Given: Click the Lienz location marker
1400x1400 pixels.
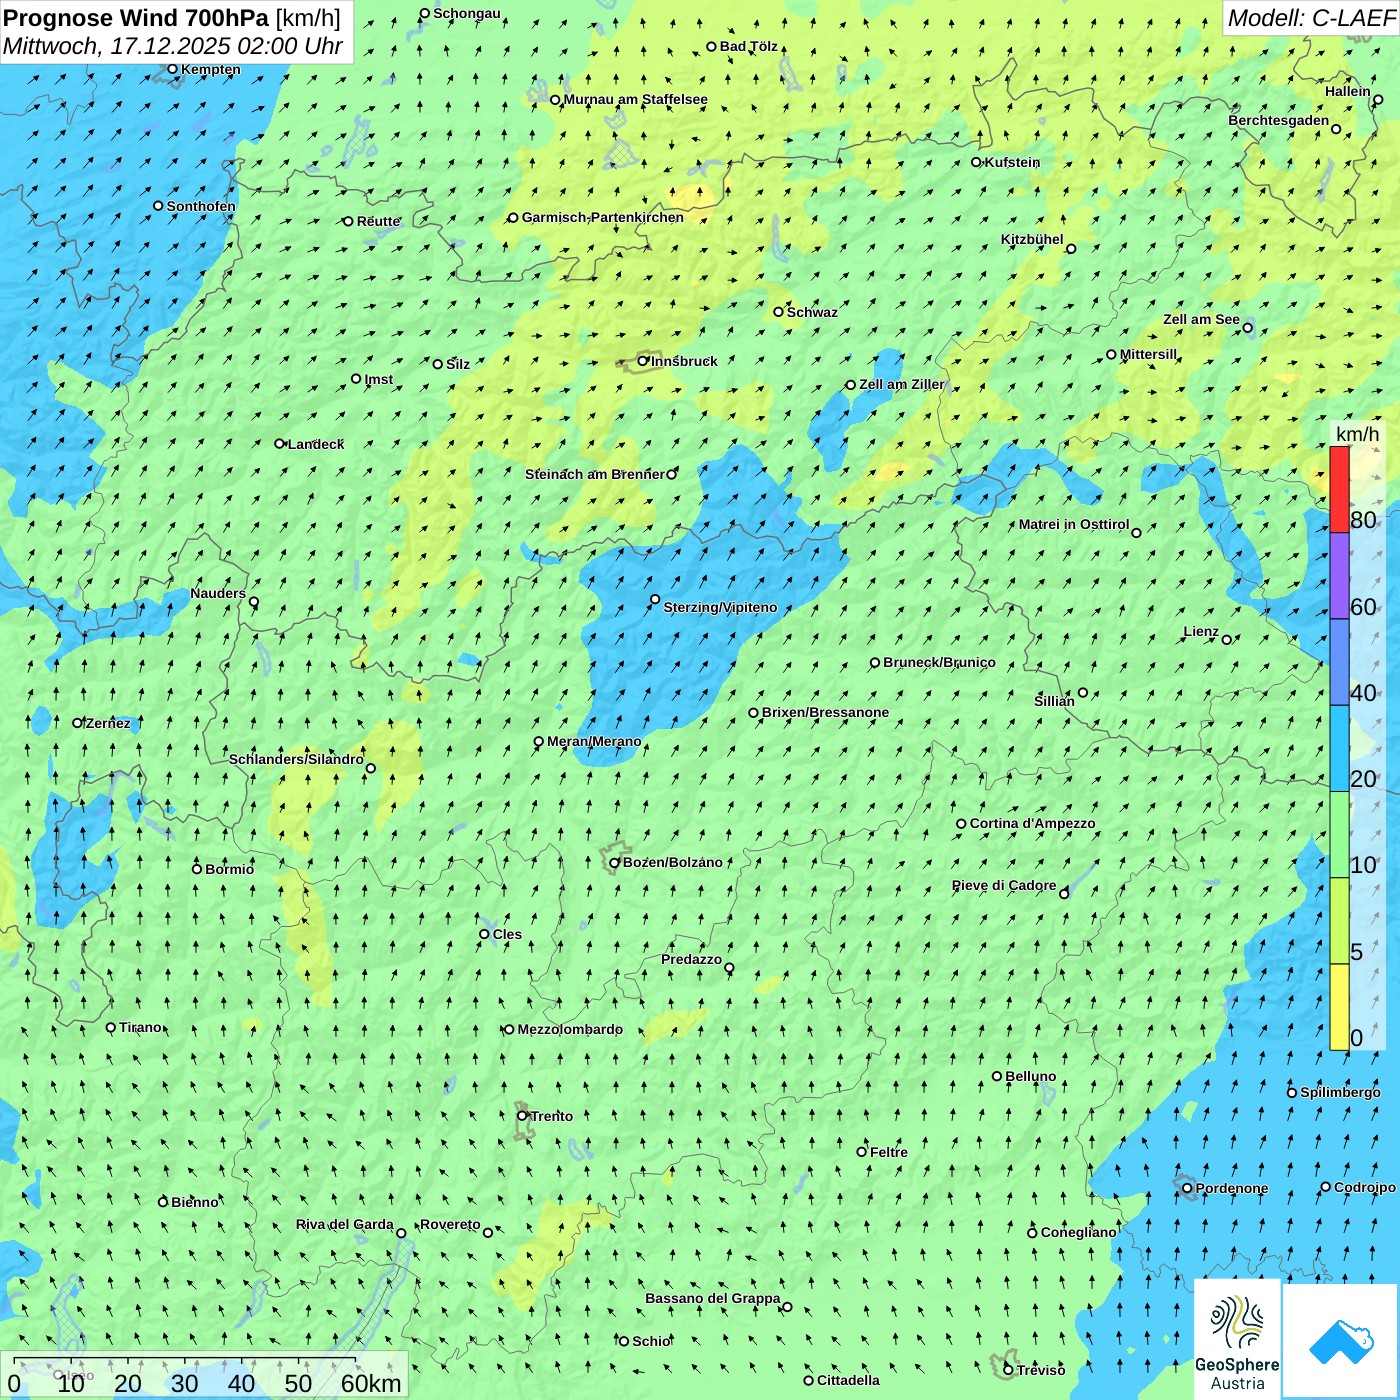Looking at the screenshot, I should [1227, 640].
